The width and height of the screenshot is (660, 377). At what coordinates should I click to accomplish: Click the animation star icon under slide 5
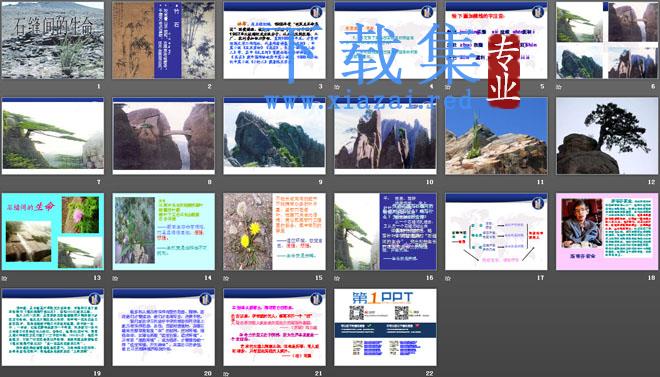tap(448, 87)
